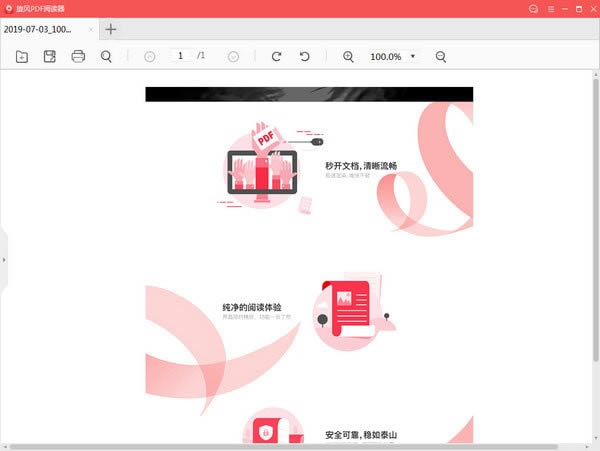Open the feedback smiley icon in title bar
Screen dimensions: 600x451
(533, 9)
